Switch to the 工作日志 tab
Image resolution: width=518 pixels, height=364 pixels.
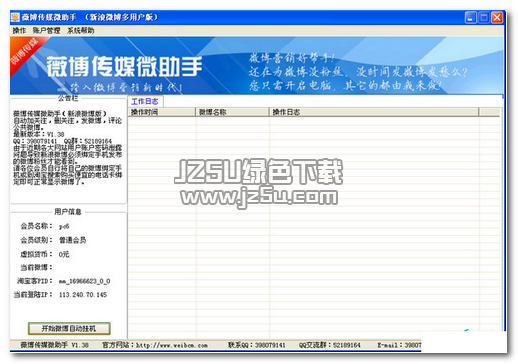[145, 101]
